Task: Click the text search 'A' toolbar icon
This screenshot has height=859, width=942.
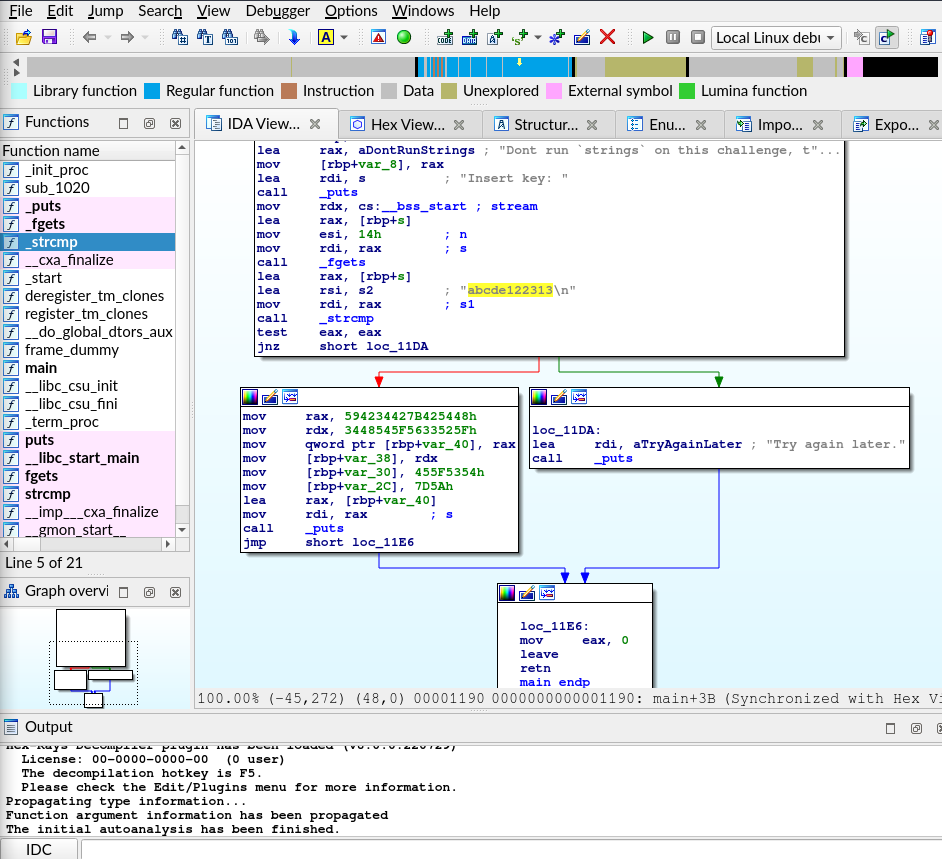Action: (x=326, y=37)
